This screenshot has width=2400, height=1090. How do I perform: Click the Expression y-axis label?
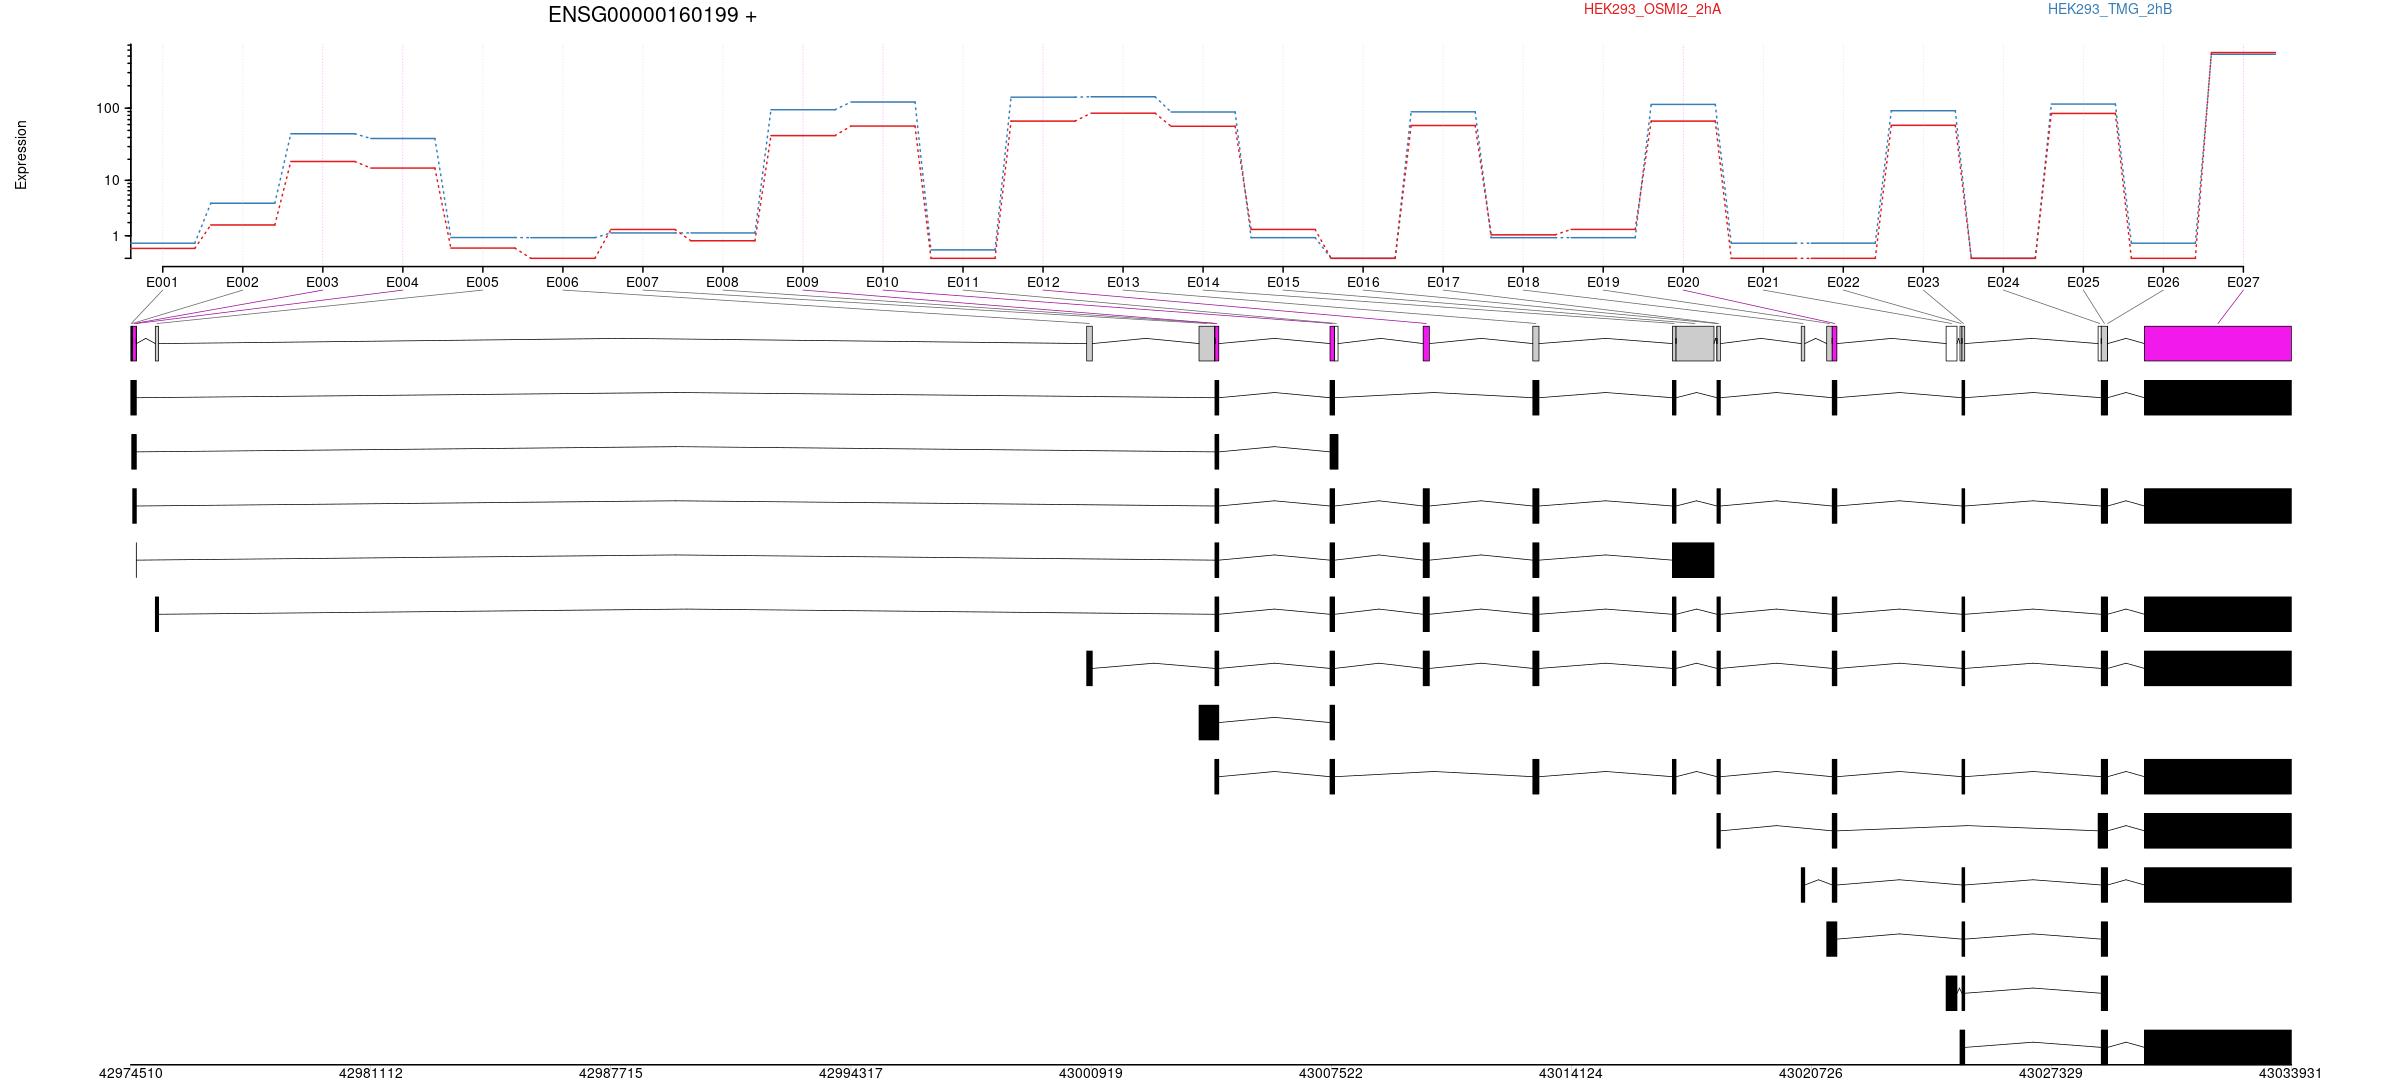21,155
